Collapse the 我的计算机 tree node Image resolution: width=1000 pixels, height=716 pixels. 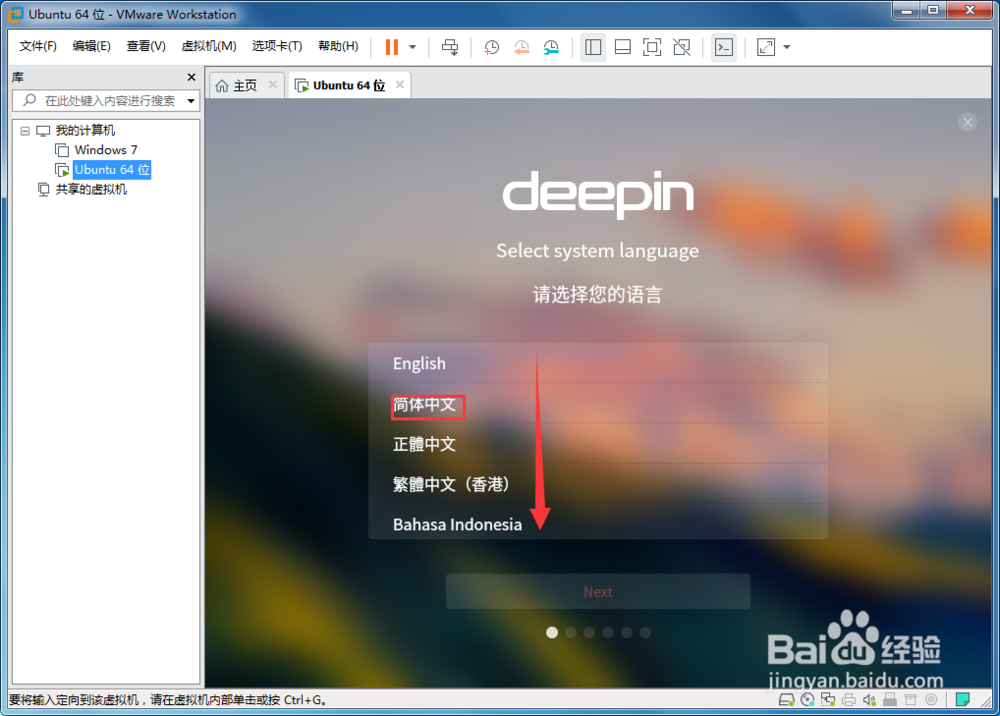[x=25, y=131]
